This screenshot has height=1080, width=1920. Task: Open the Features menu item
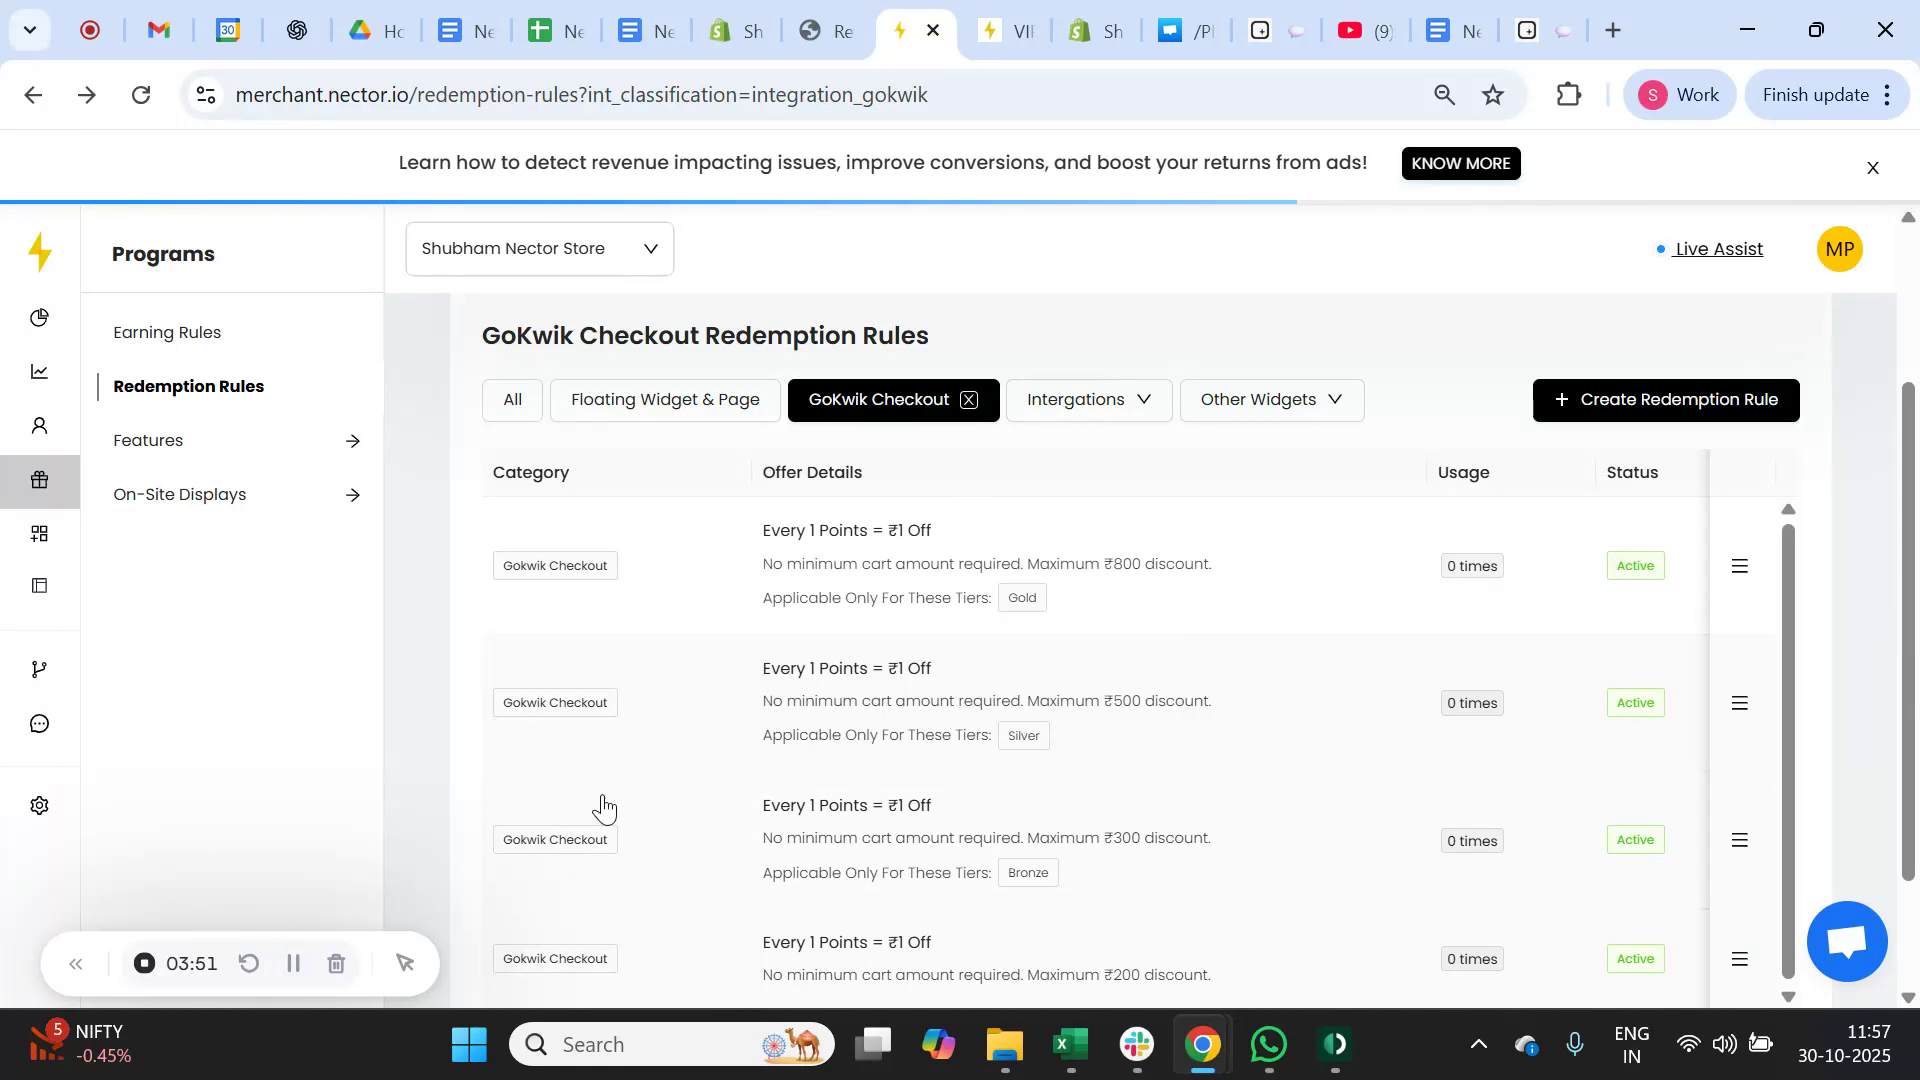pyautogui.click(x=148, y=440)
